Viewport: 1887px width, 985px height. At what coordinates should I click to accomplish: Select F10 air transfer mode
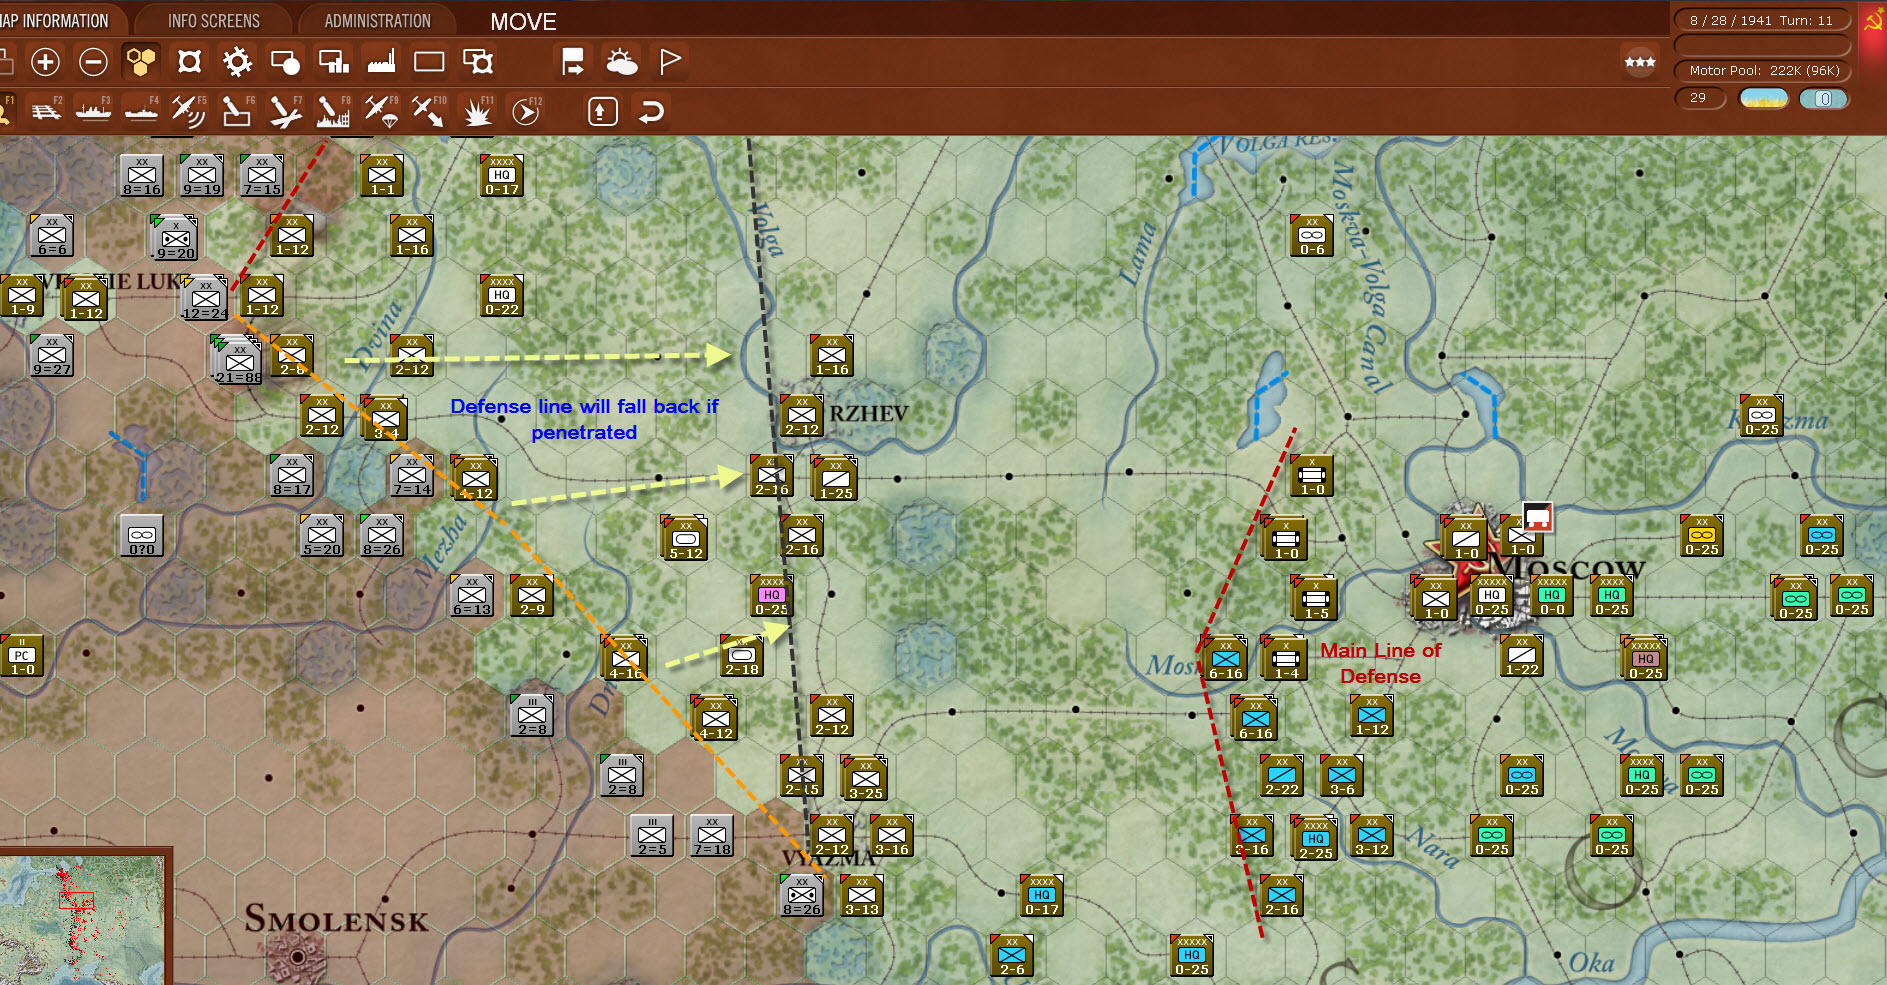429,111
